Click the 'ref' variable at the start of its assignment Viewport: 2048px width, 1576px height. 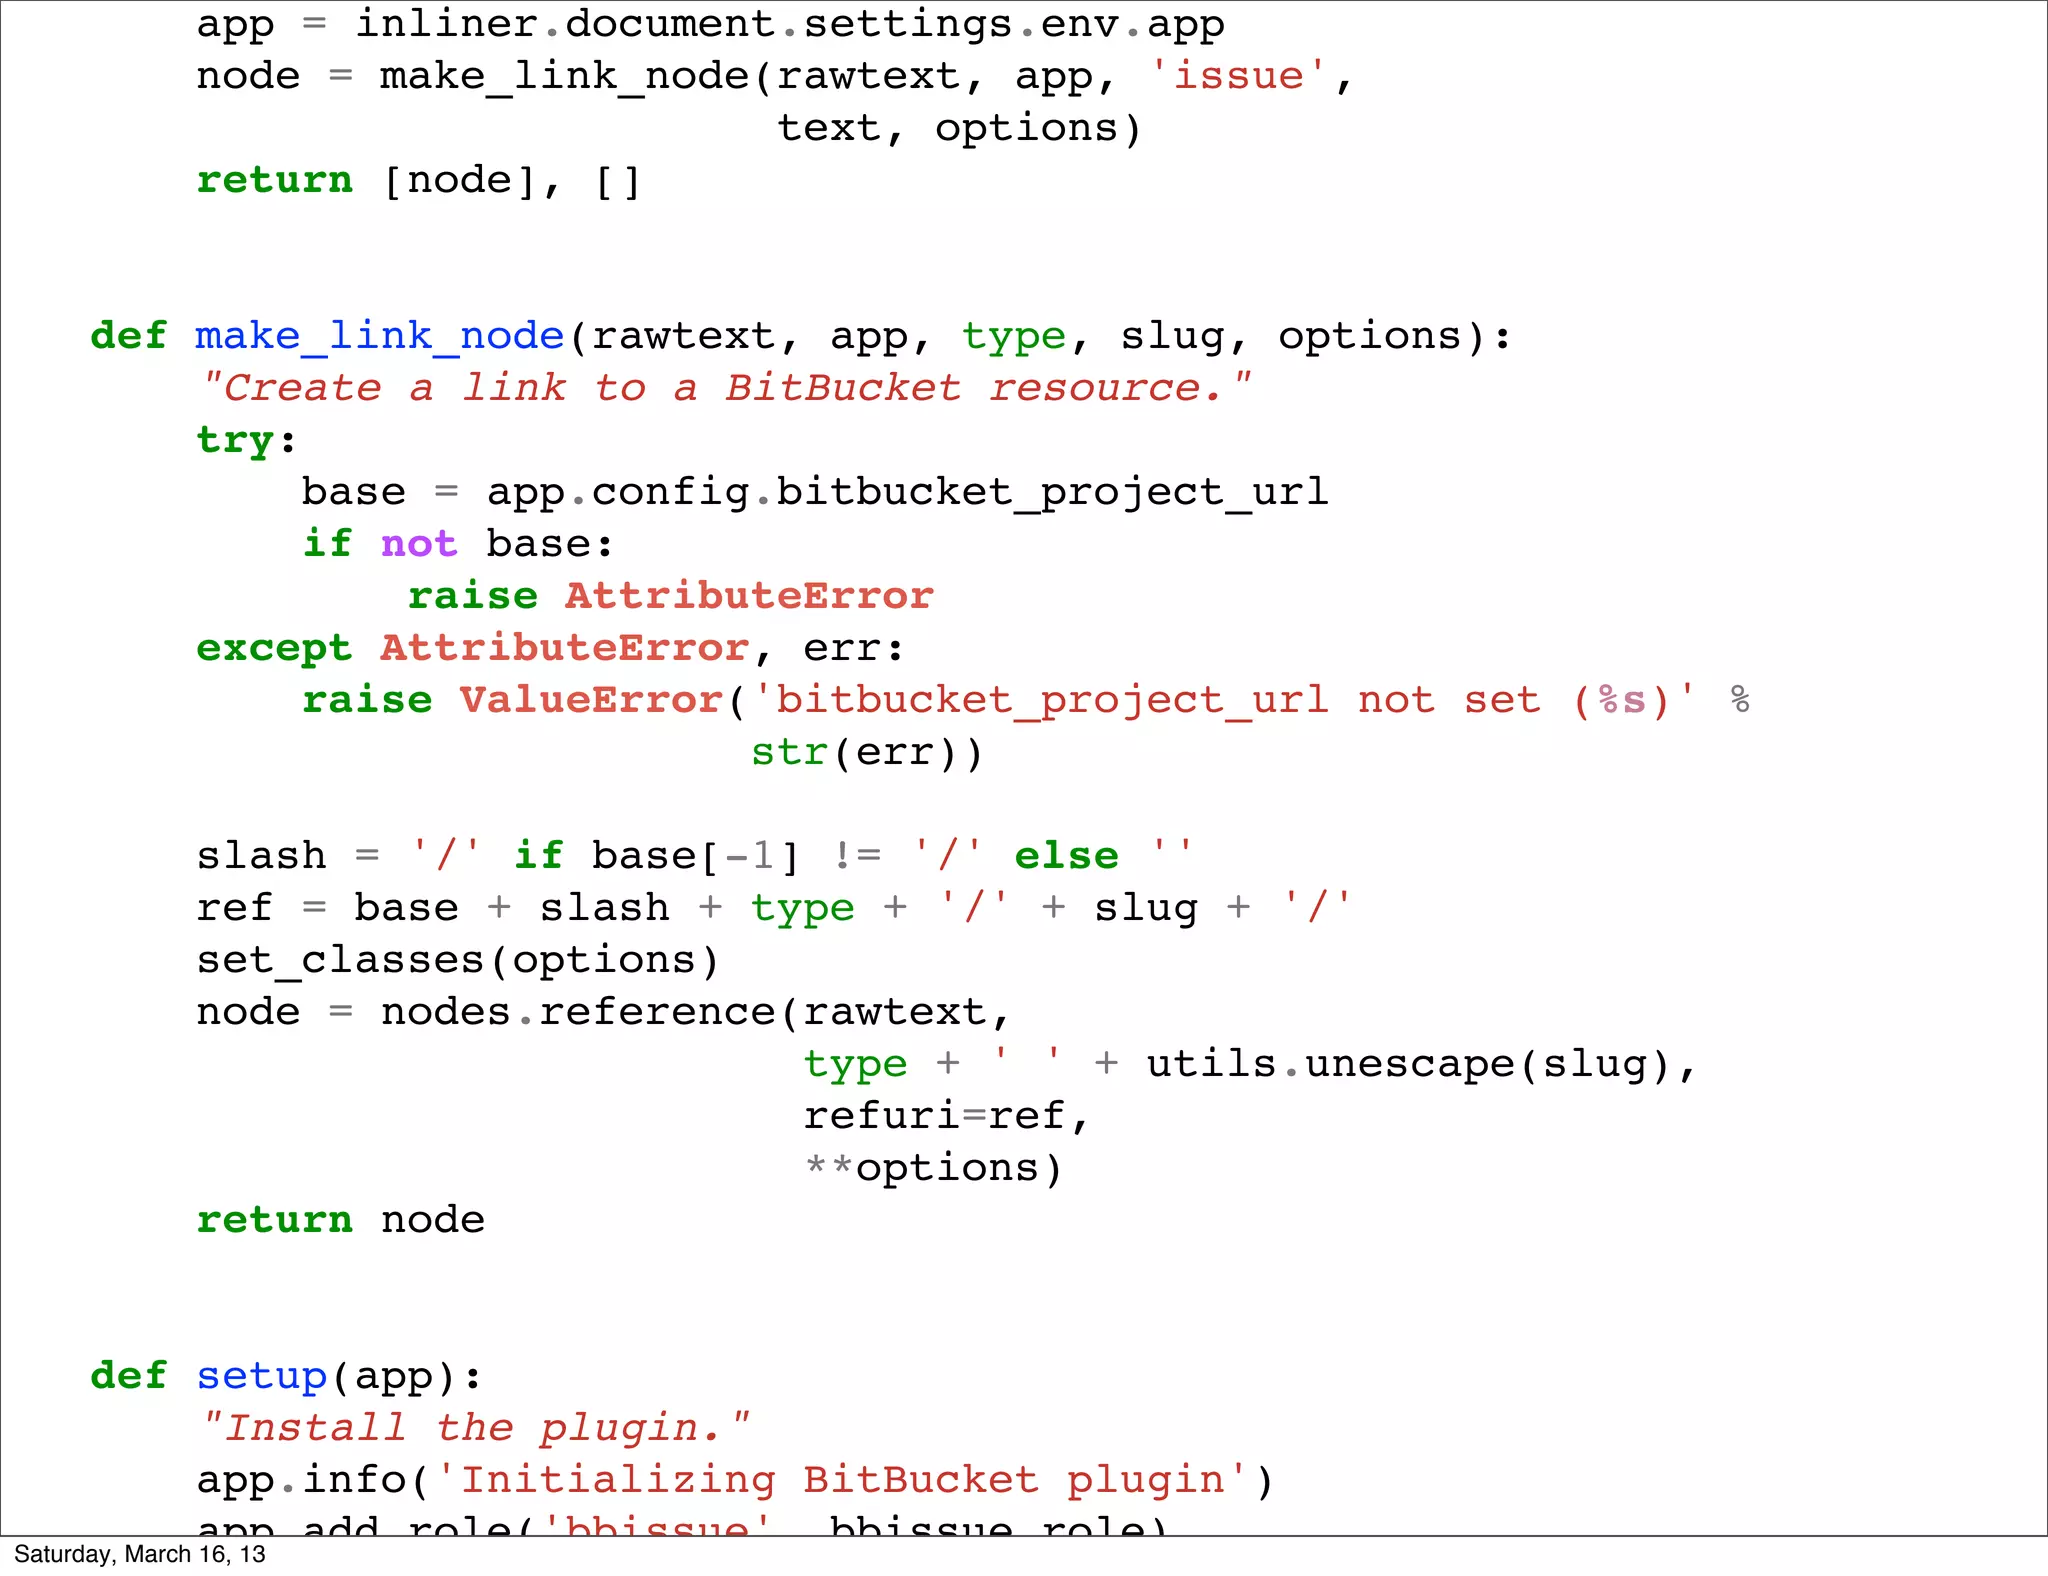coord(235,908)
